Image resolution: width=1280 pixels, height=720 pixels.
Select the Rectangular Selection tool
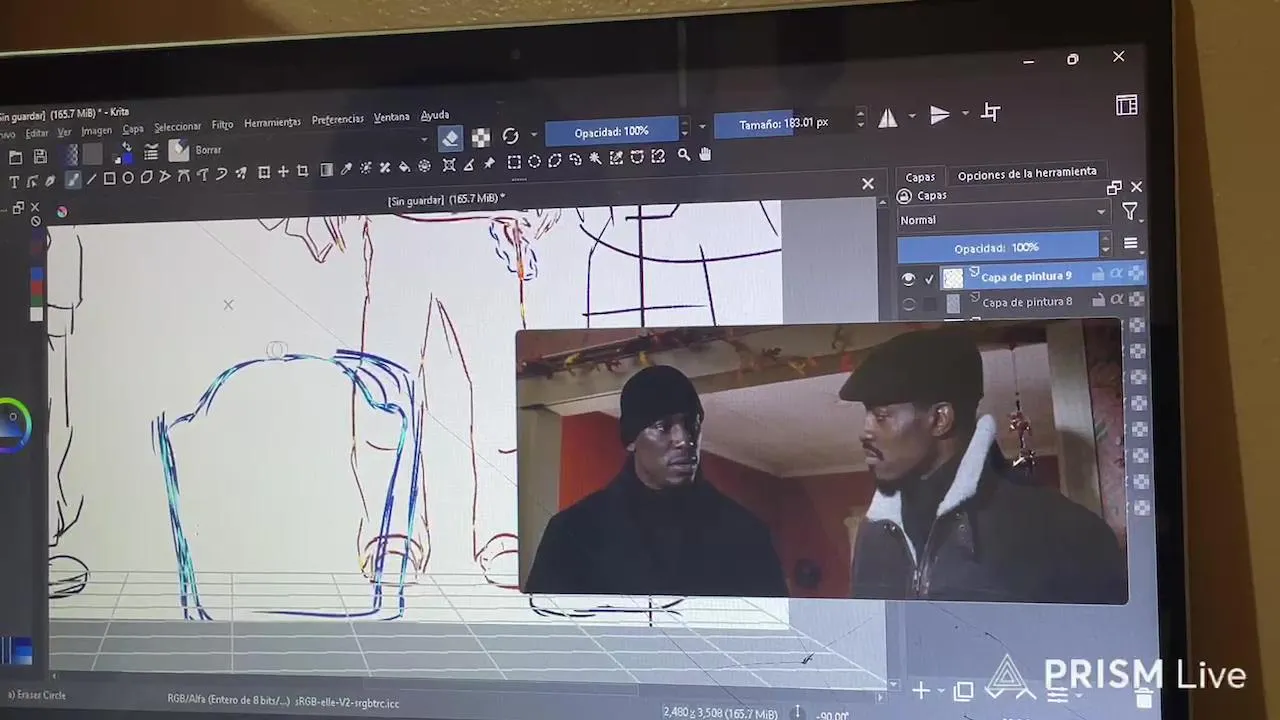[x=514, y=162]
